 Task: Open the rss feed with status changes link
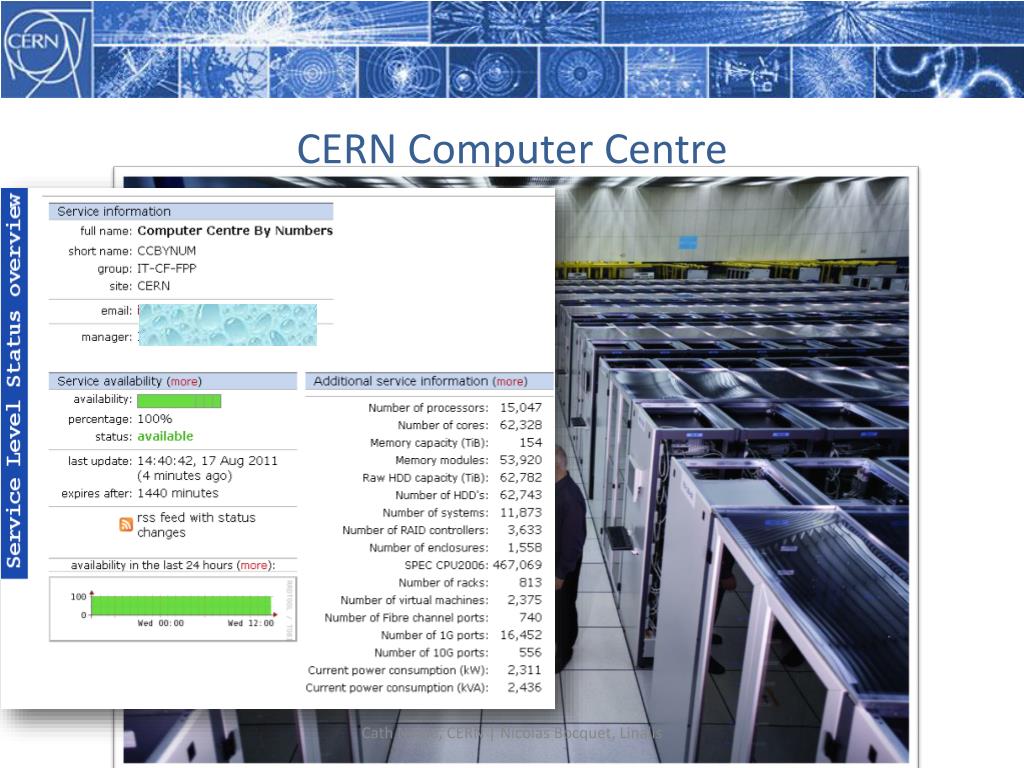pyautogui.click(x=196, y=525)
